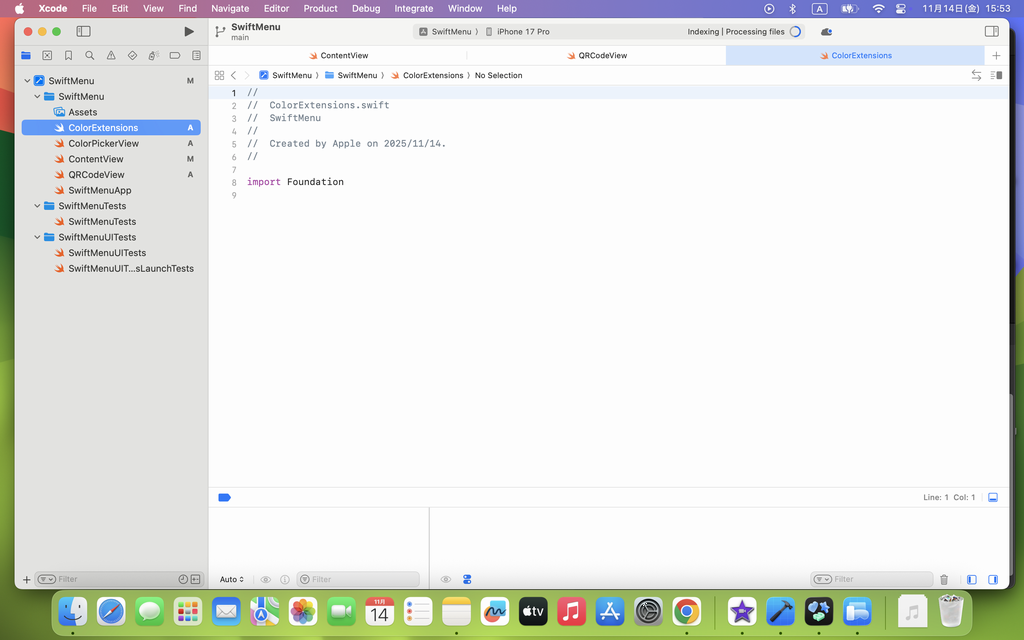Open the Editor menu
This screenshot has width=1024, height=640.
click(x=276, y=8)
